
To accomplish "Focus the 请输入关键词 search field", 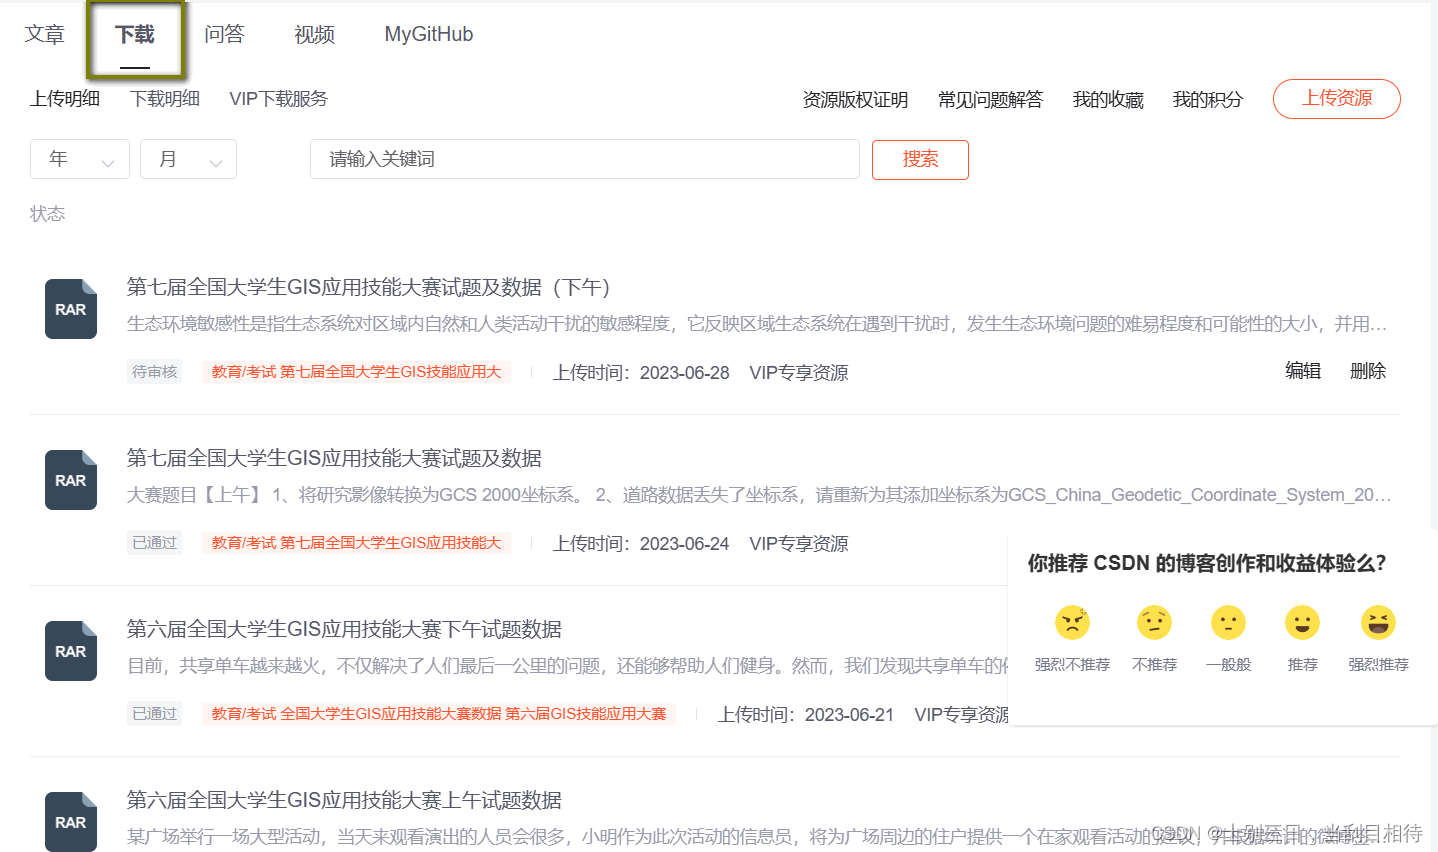I will tap(585, 159).
